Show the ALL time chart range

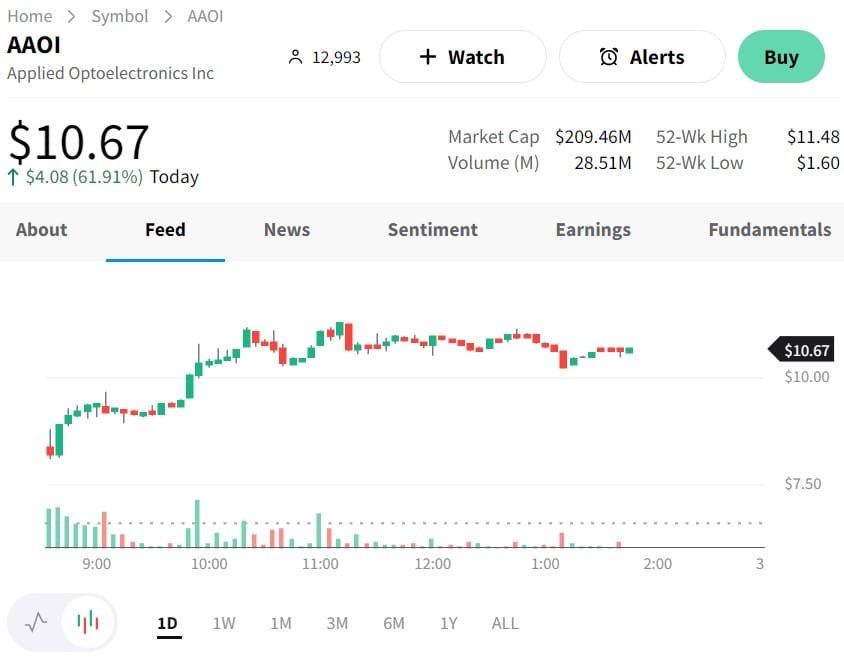(505, 623)
